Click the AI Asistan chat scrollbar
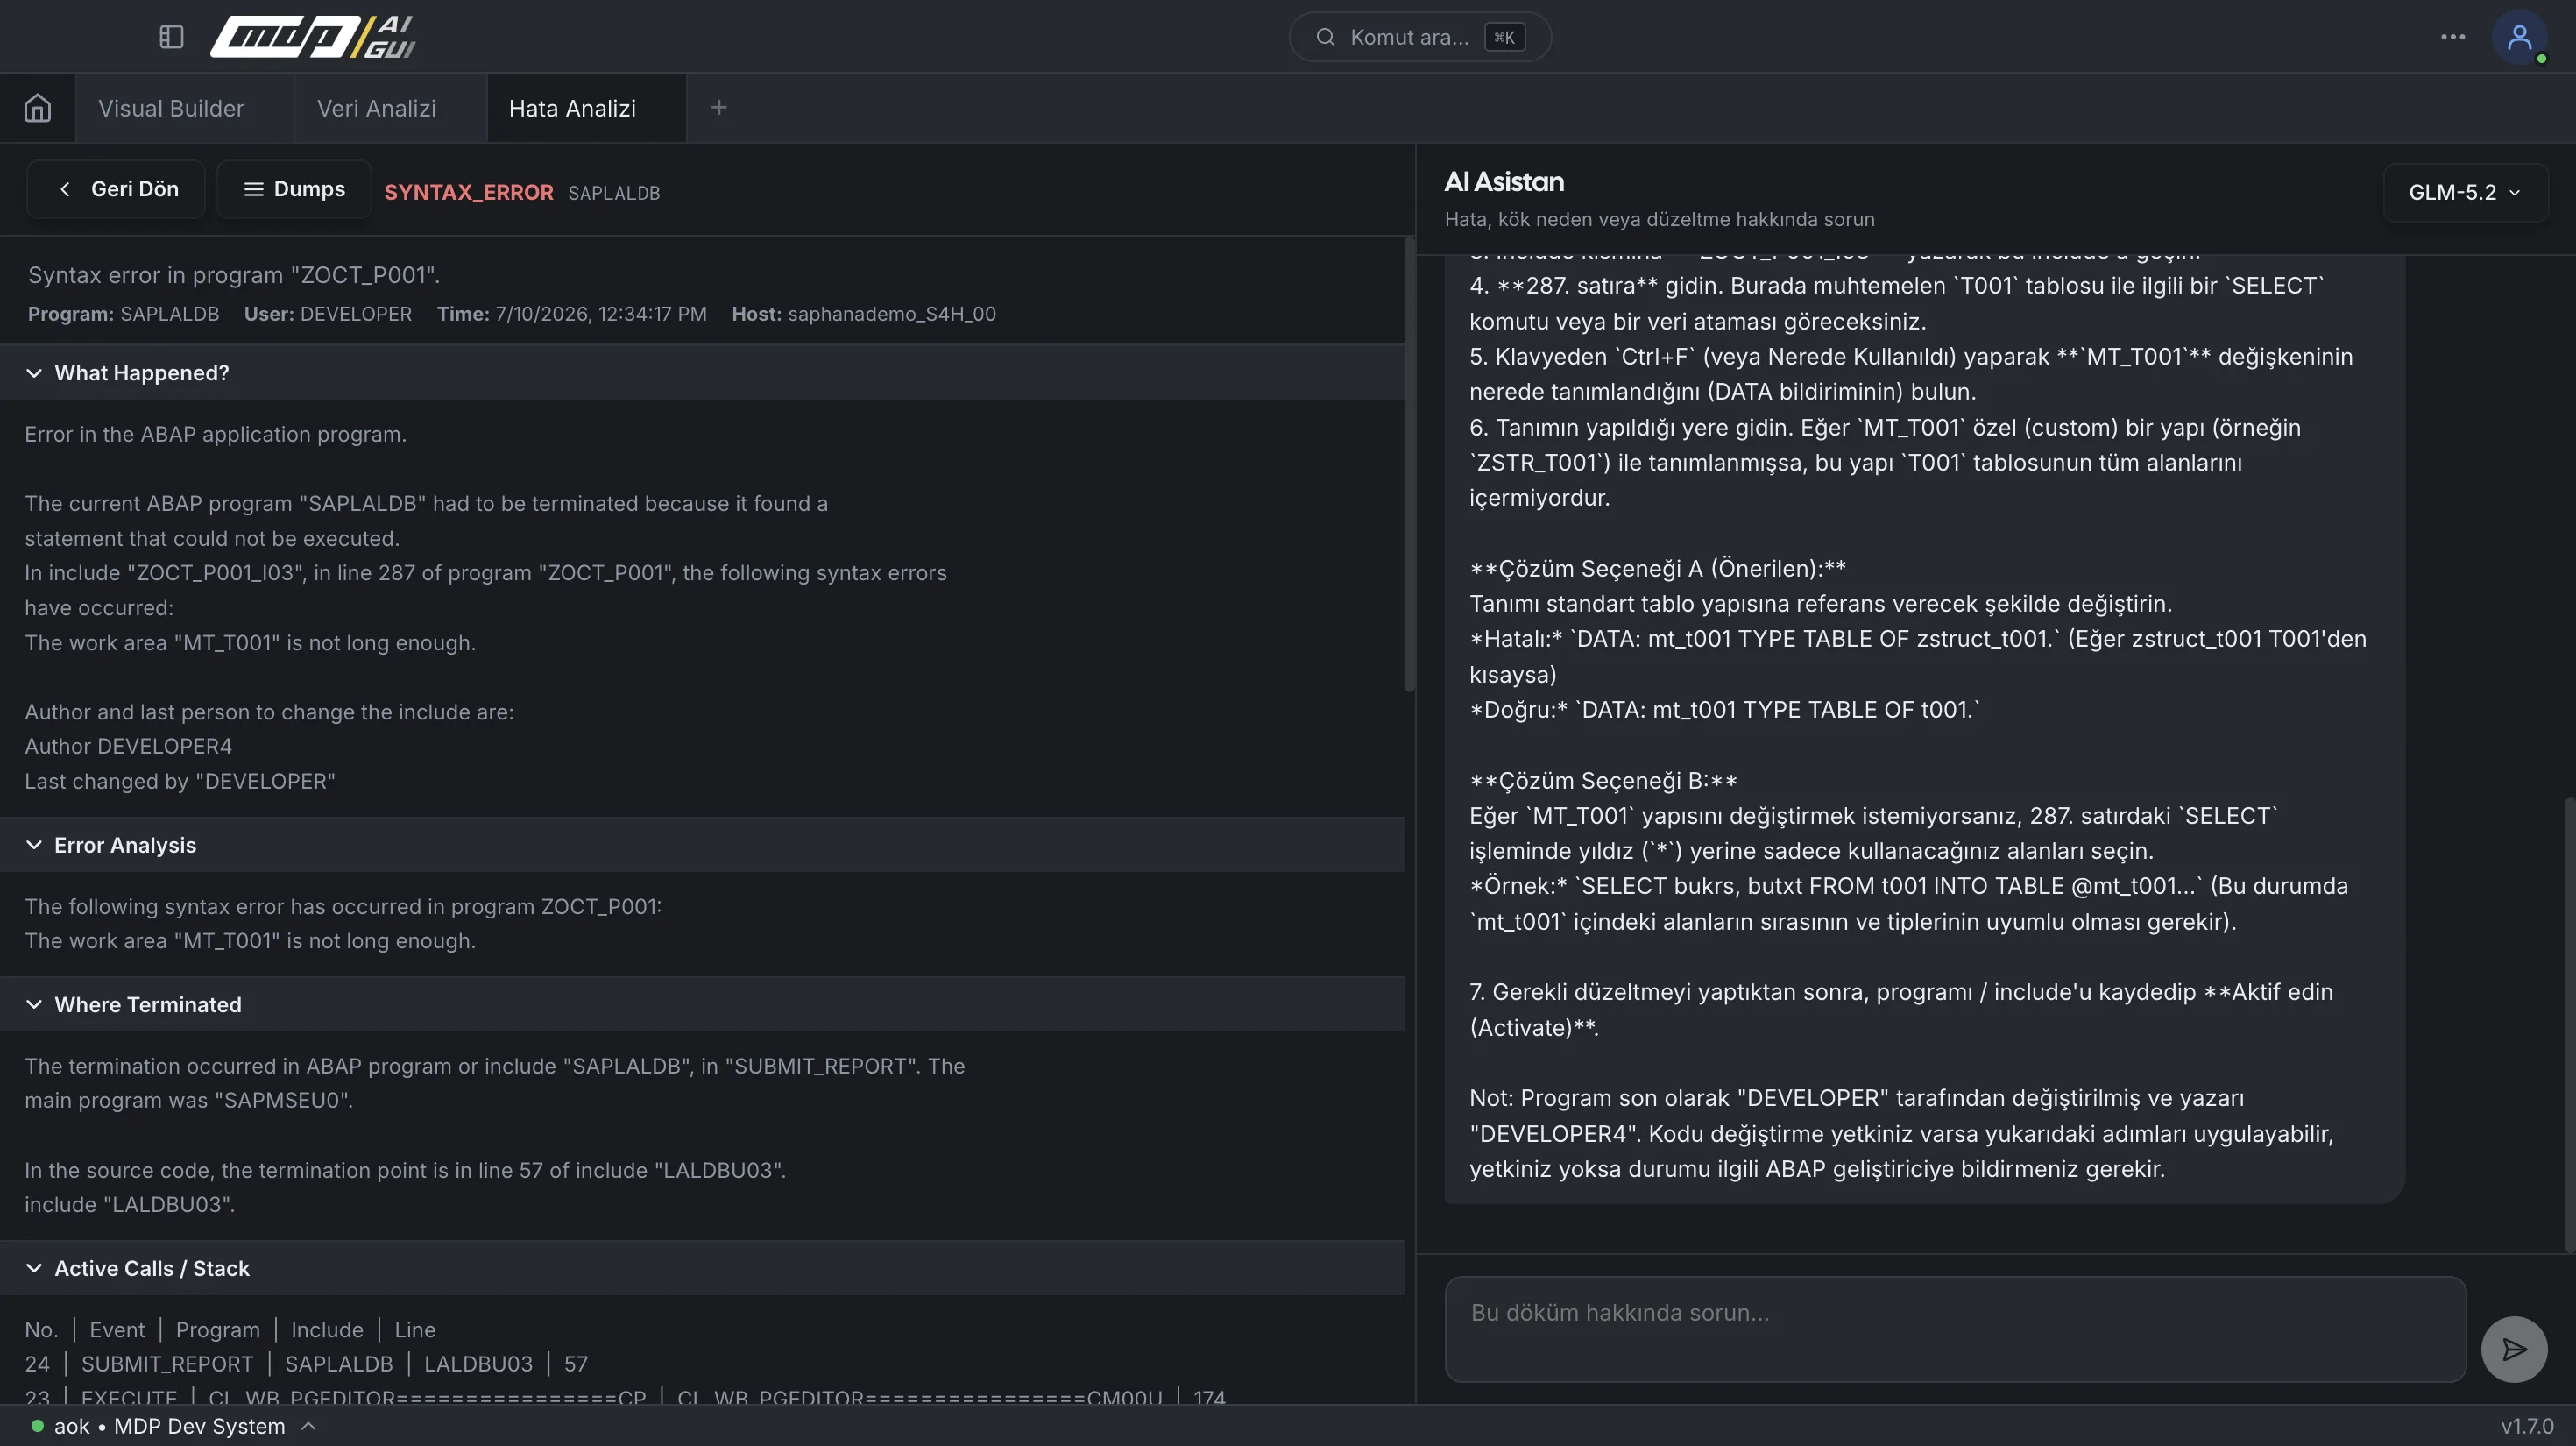2576x1446 pixels. [2570, 1025]
